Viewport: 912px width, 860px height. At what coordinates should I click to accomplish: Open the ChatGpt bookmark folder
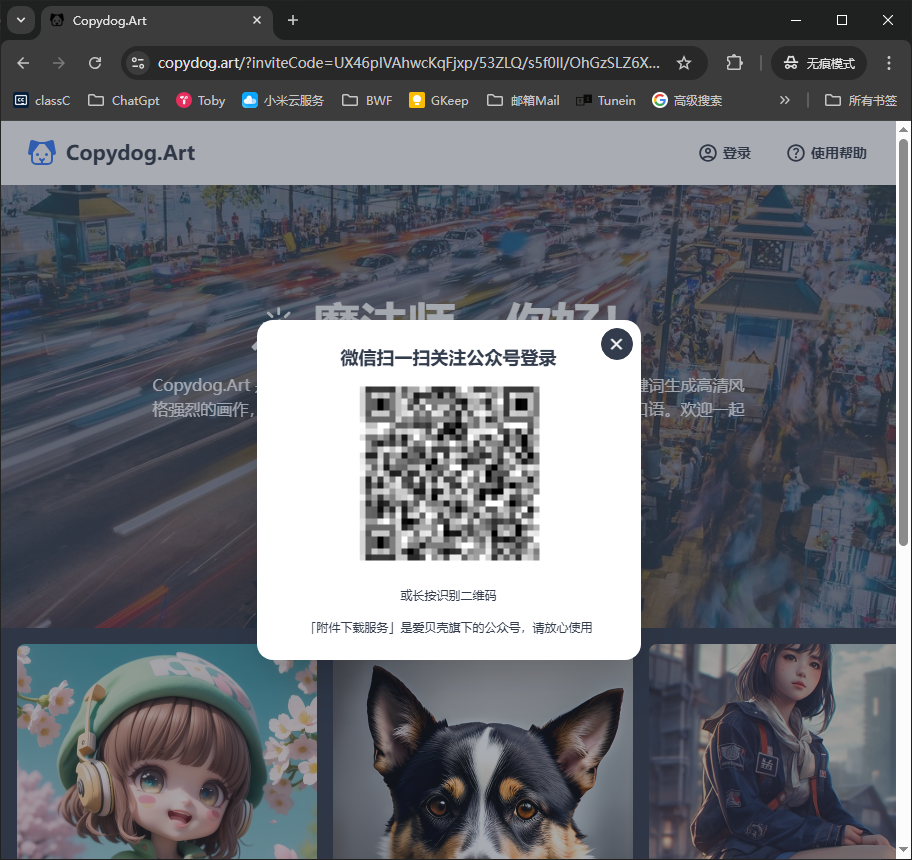click(123, 101)
